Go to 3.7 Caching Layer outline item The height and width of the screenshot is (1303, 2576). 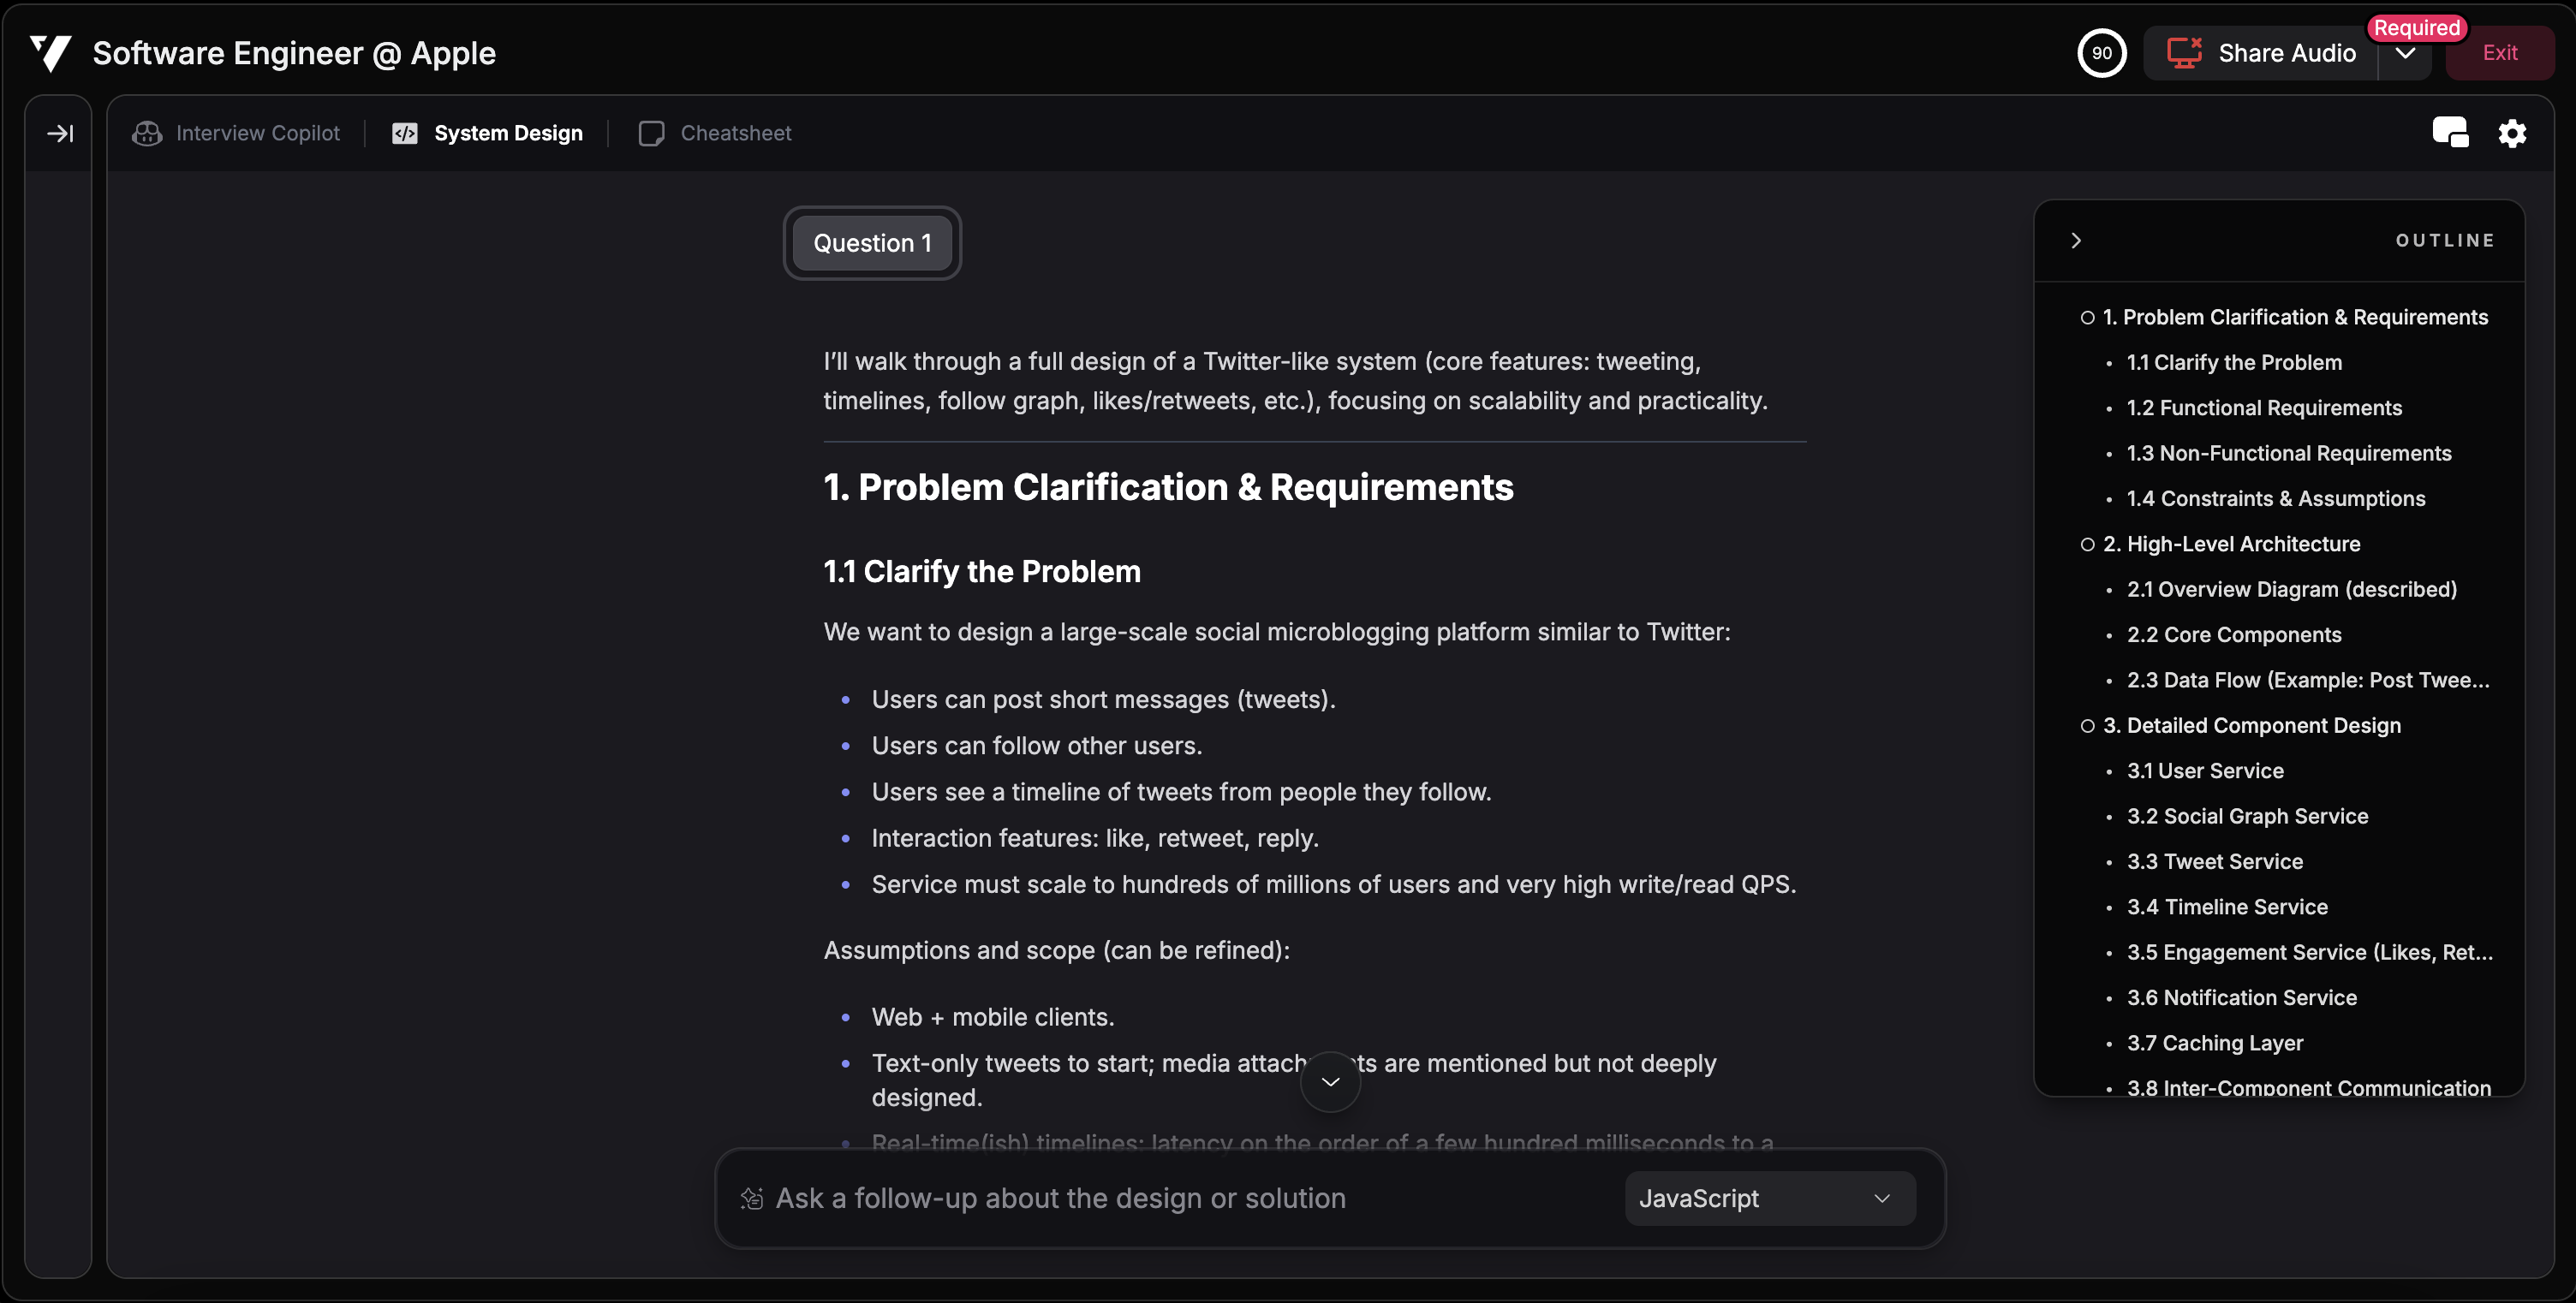[x=2214, y=1043]
